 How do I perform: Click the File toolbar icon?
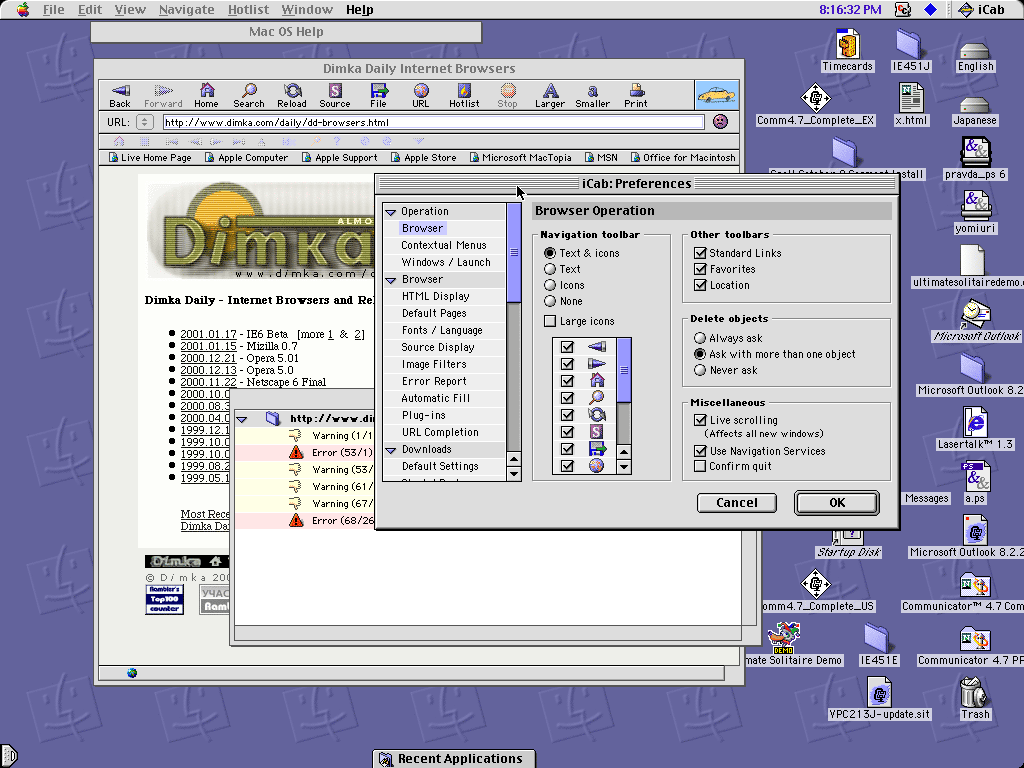[378, 95]
